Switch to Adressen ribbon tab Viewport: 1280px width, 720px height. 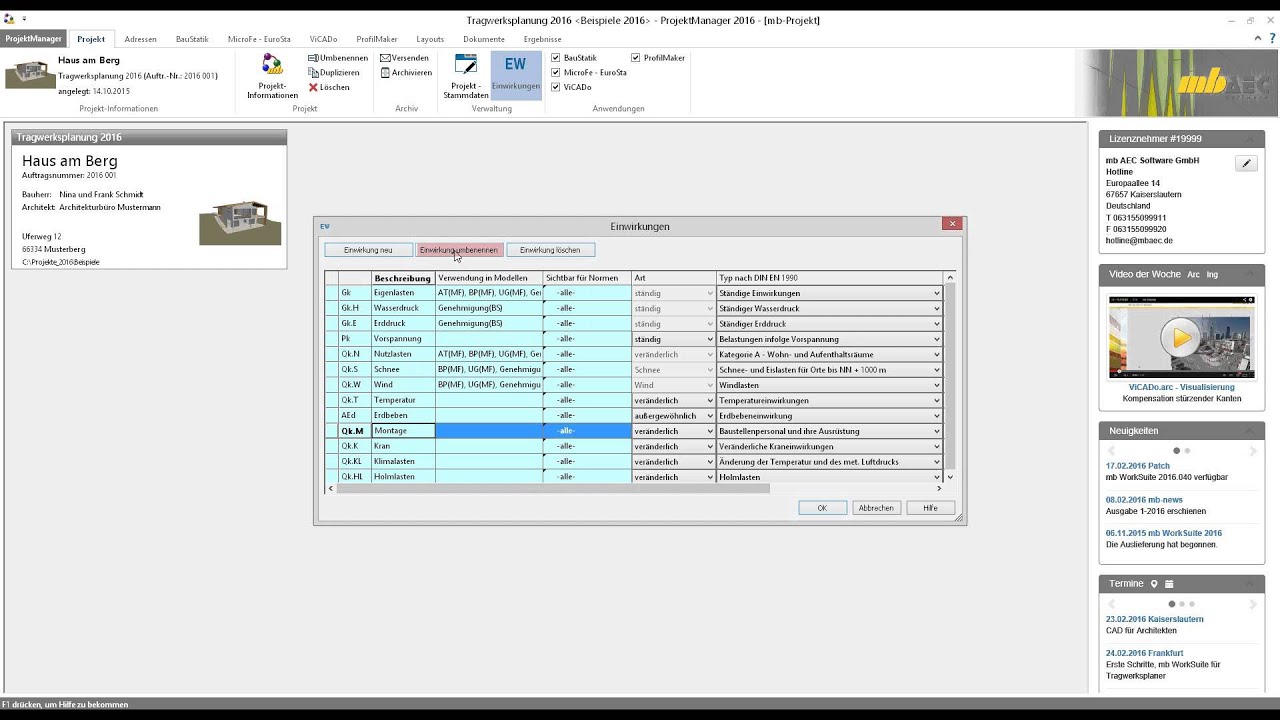(x=141, y=39)
